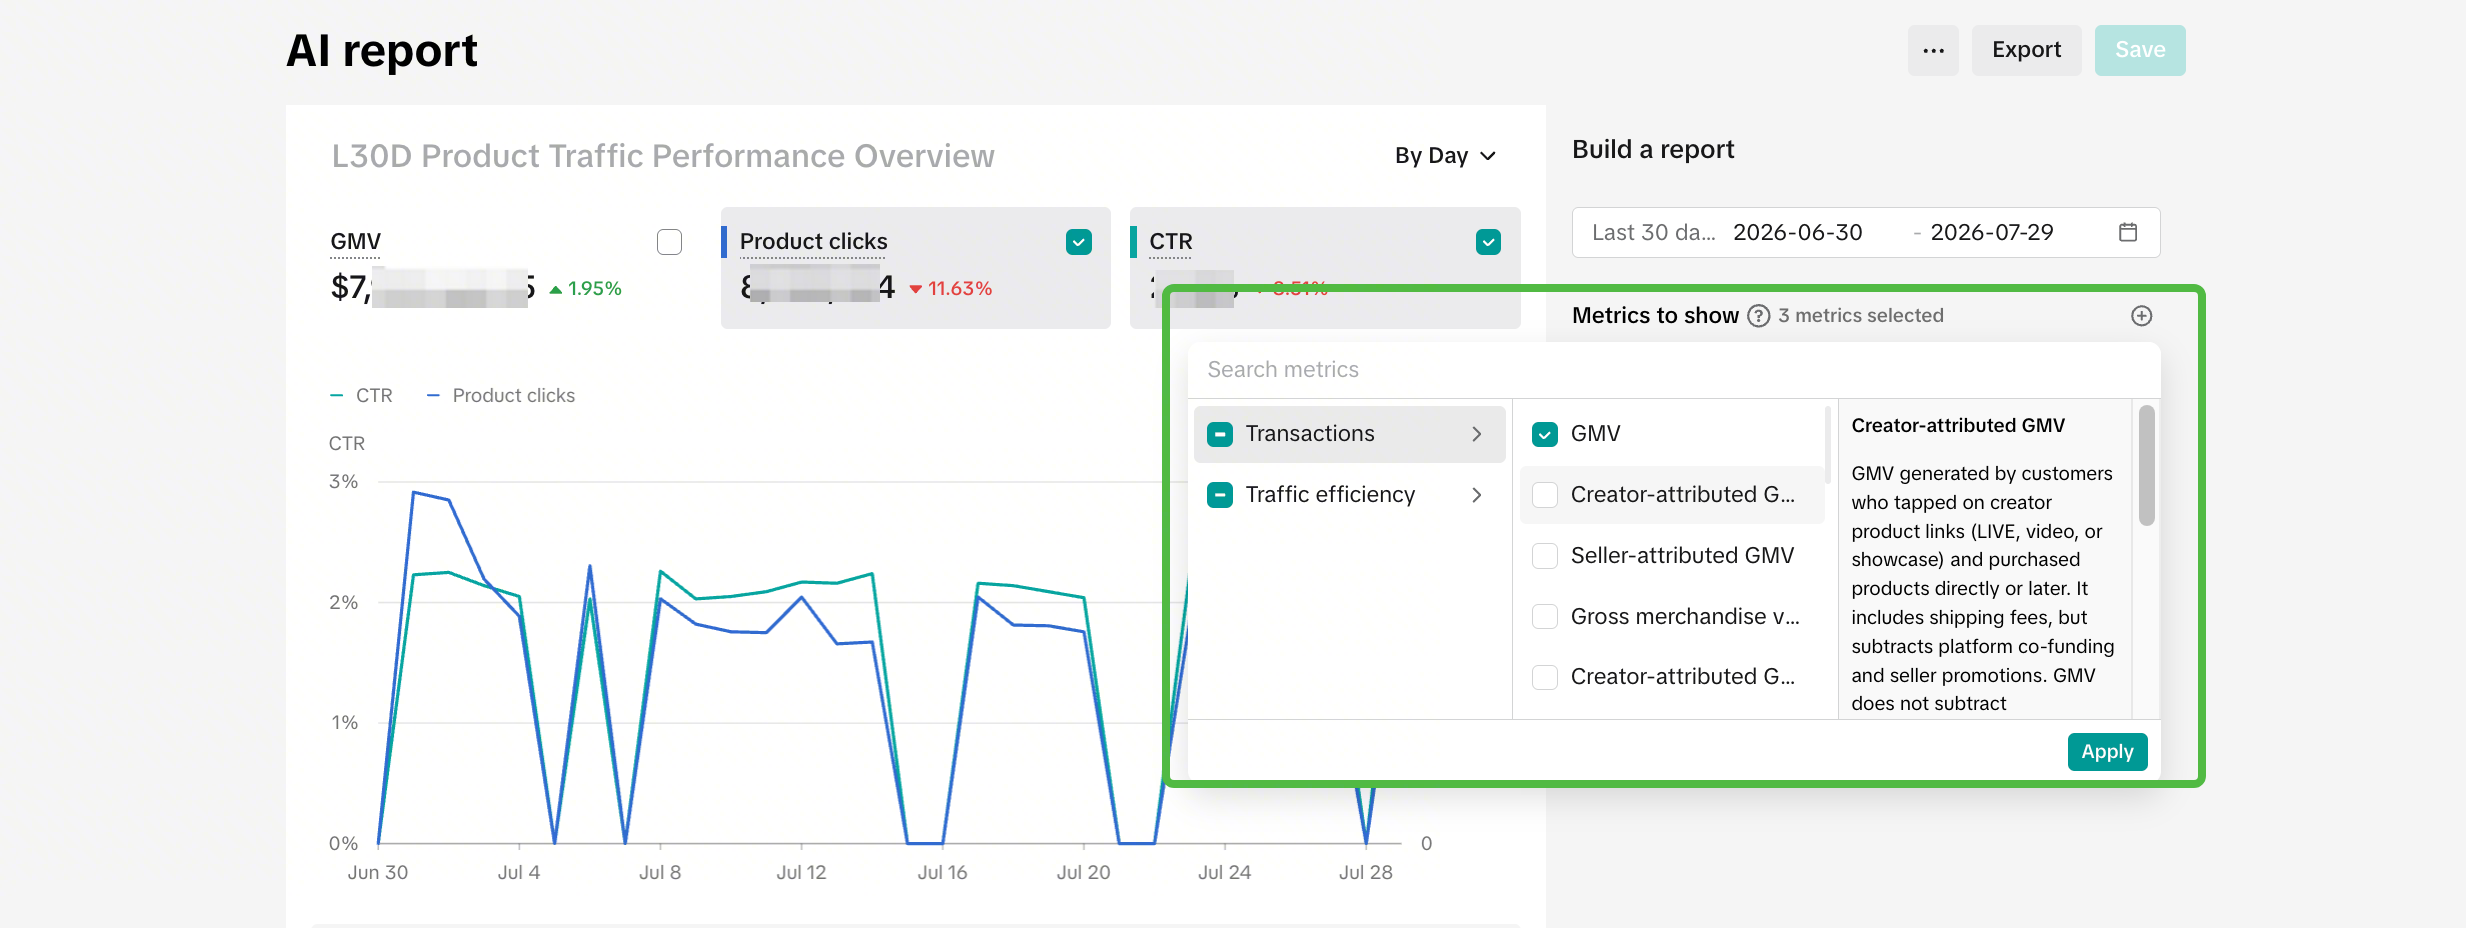Viewport: 2466px width, 928px height.
Task: Click the metric description panel scrollbar
Action: click(x=2146, y=465)
